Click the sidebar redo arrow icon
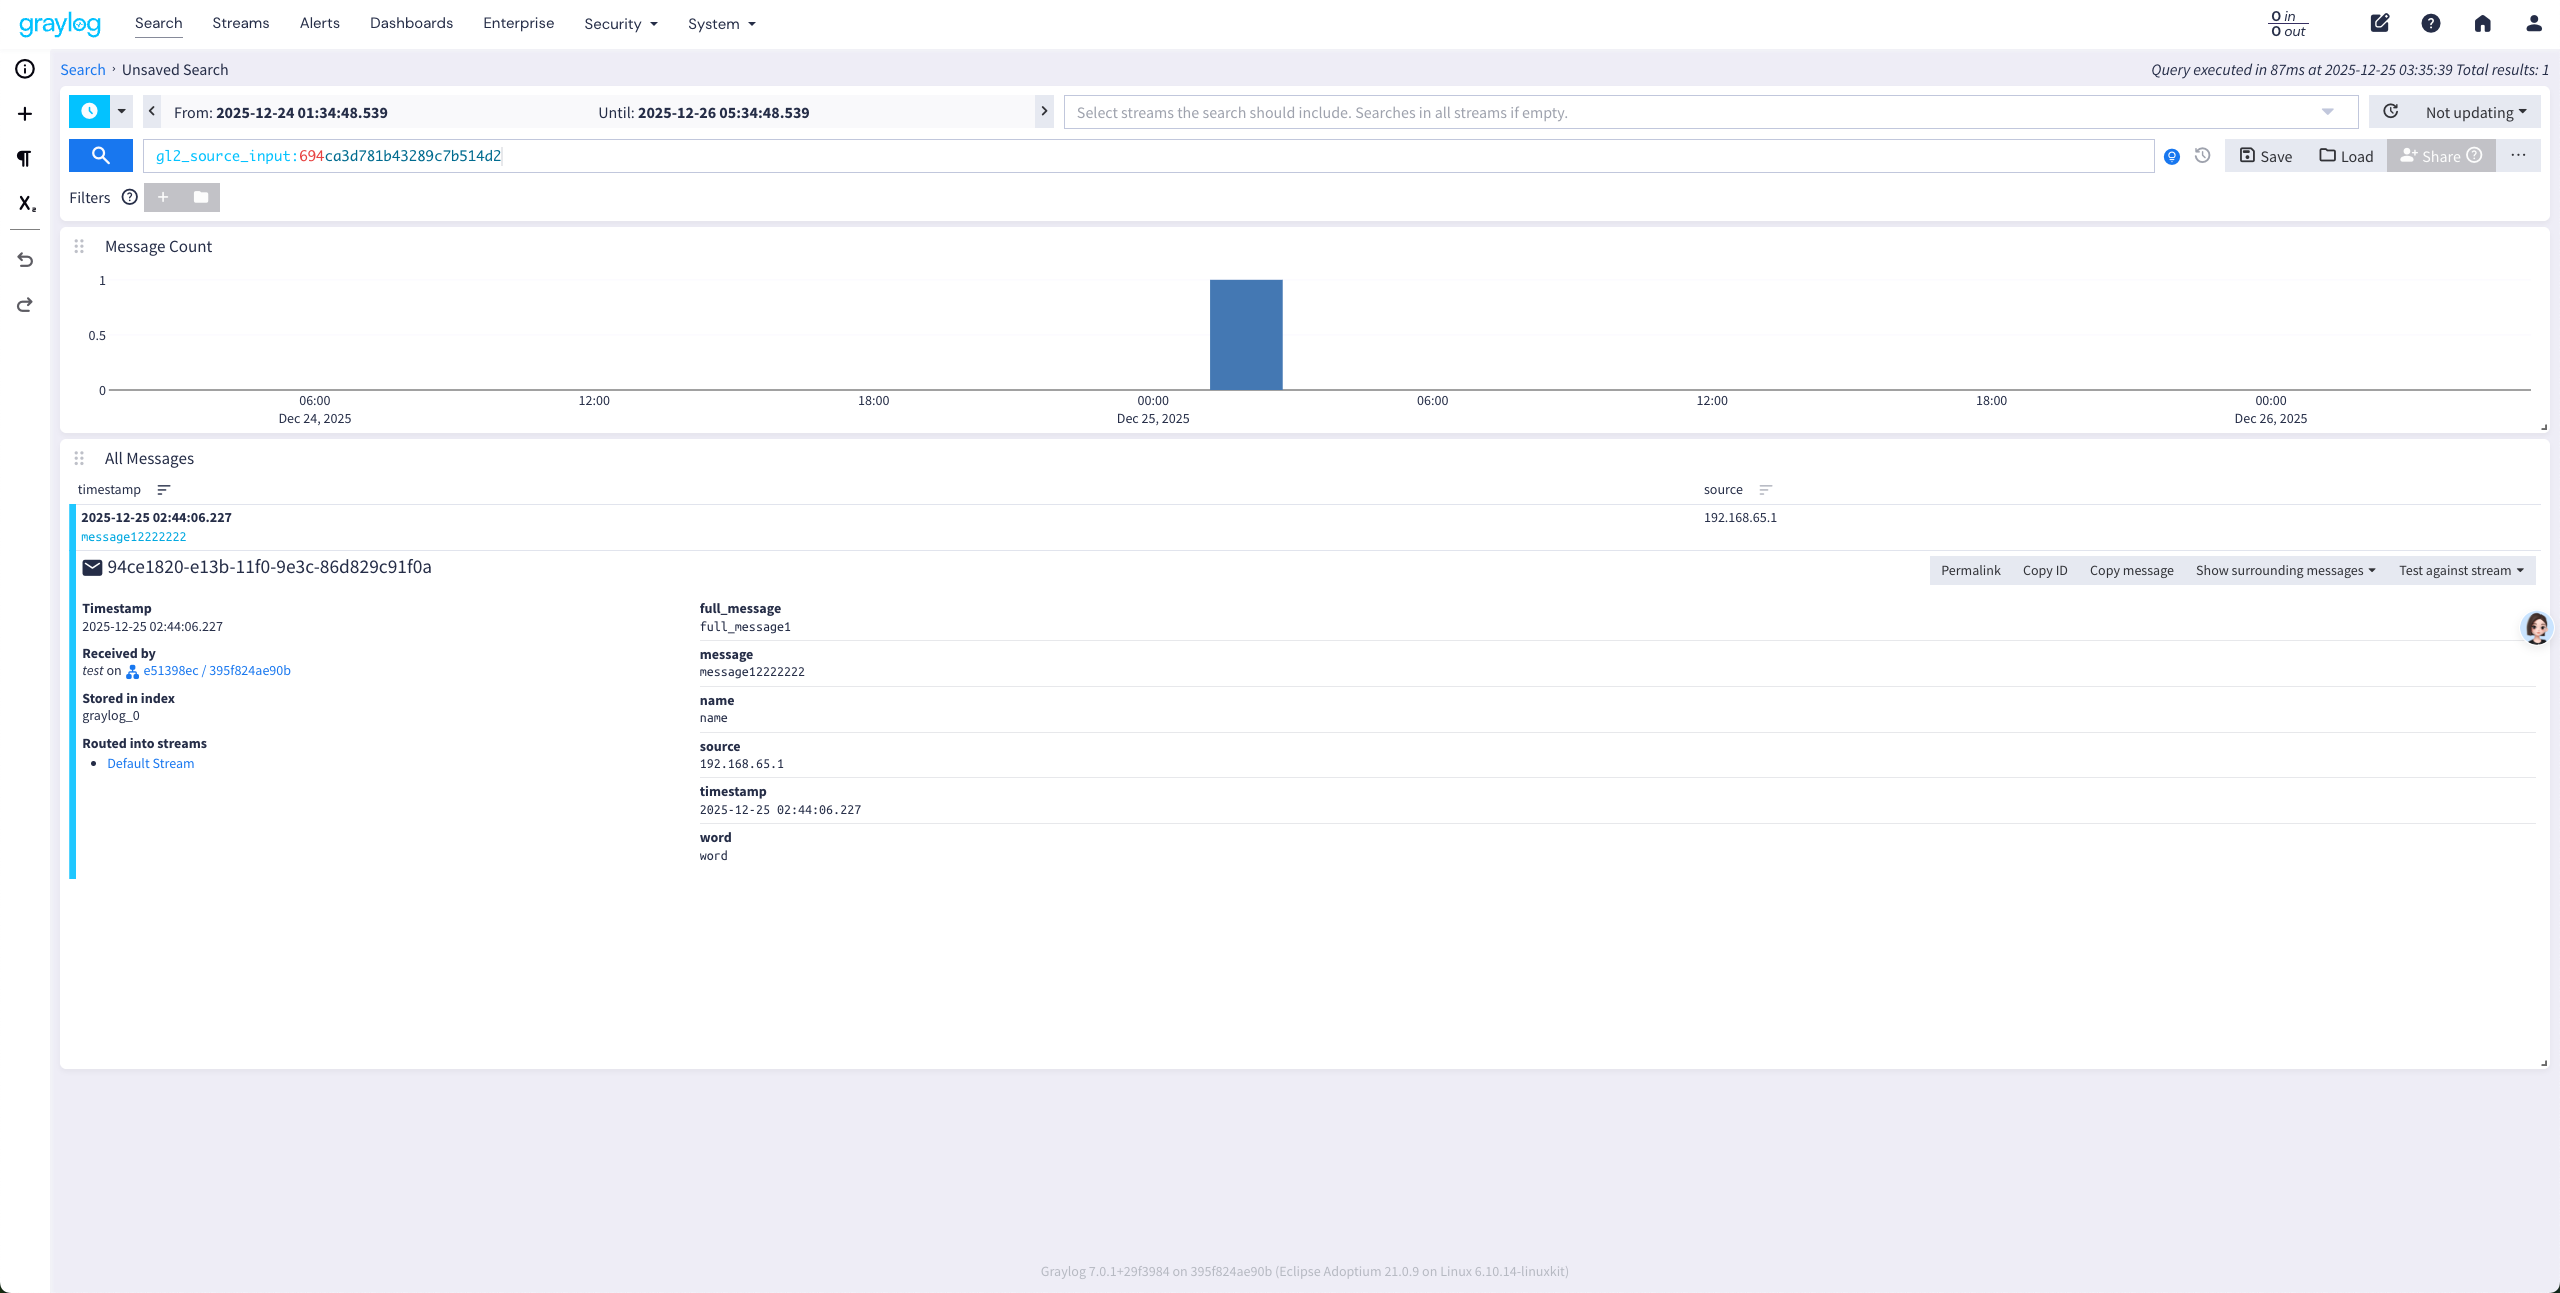The image size is (2560, 1293). 25,305
